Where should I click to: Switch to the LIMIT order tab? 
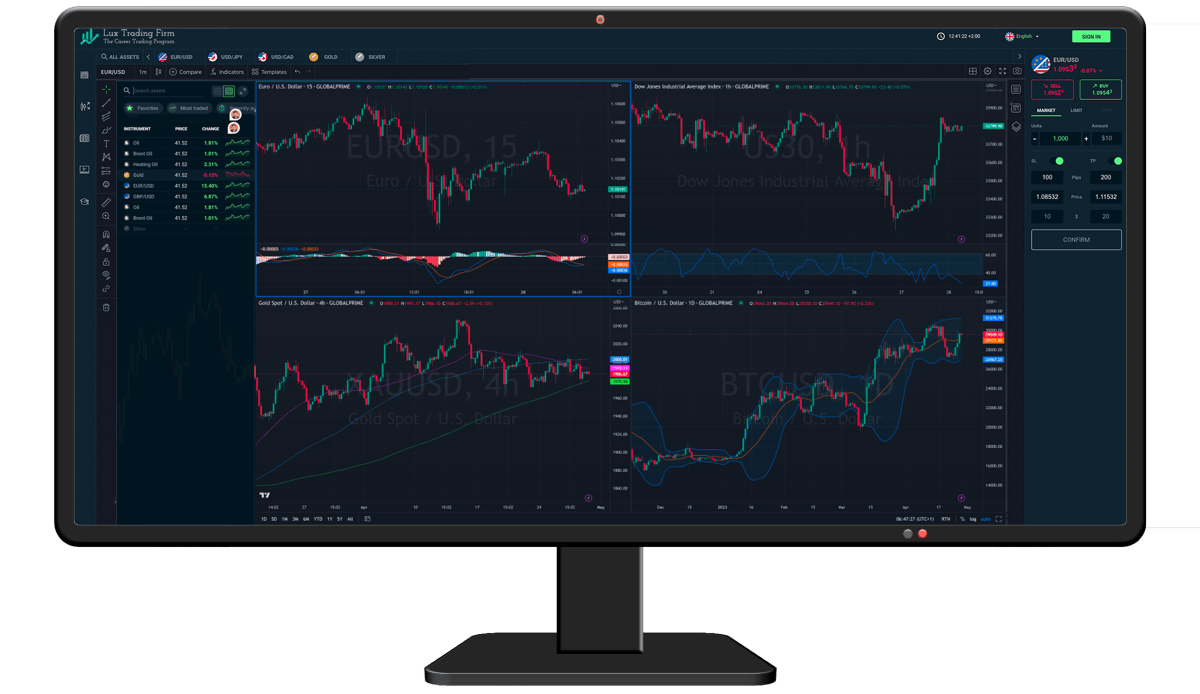pyautogui.click(x=1076, y=111)
